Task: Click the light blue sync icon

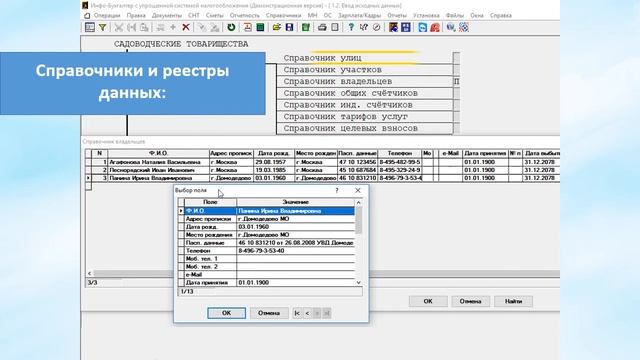Action: pos(422,27)
